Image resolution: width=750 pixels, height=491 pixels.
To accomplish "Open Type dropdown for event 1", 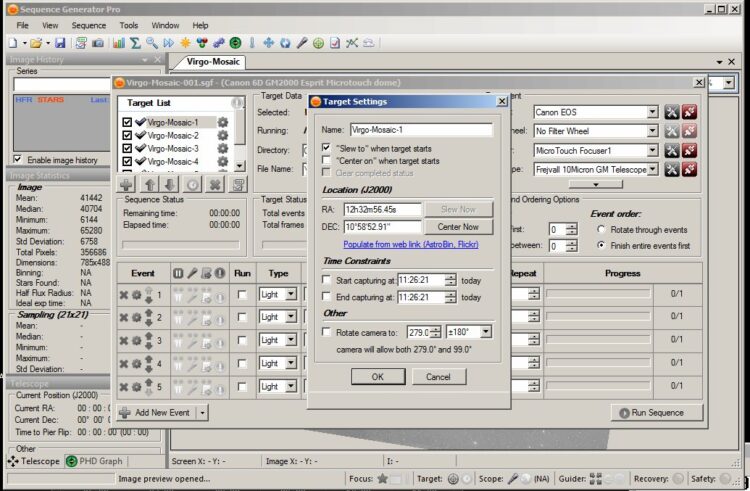I will point(291,294).
